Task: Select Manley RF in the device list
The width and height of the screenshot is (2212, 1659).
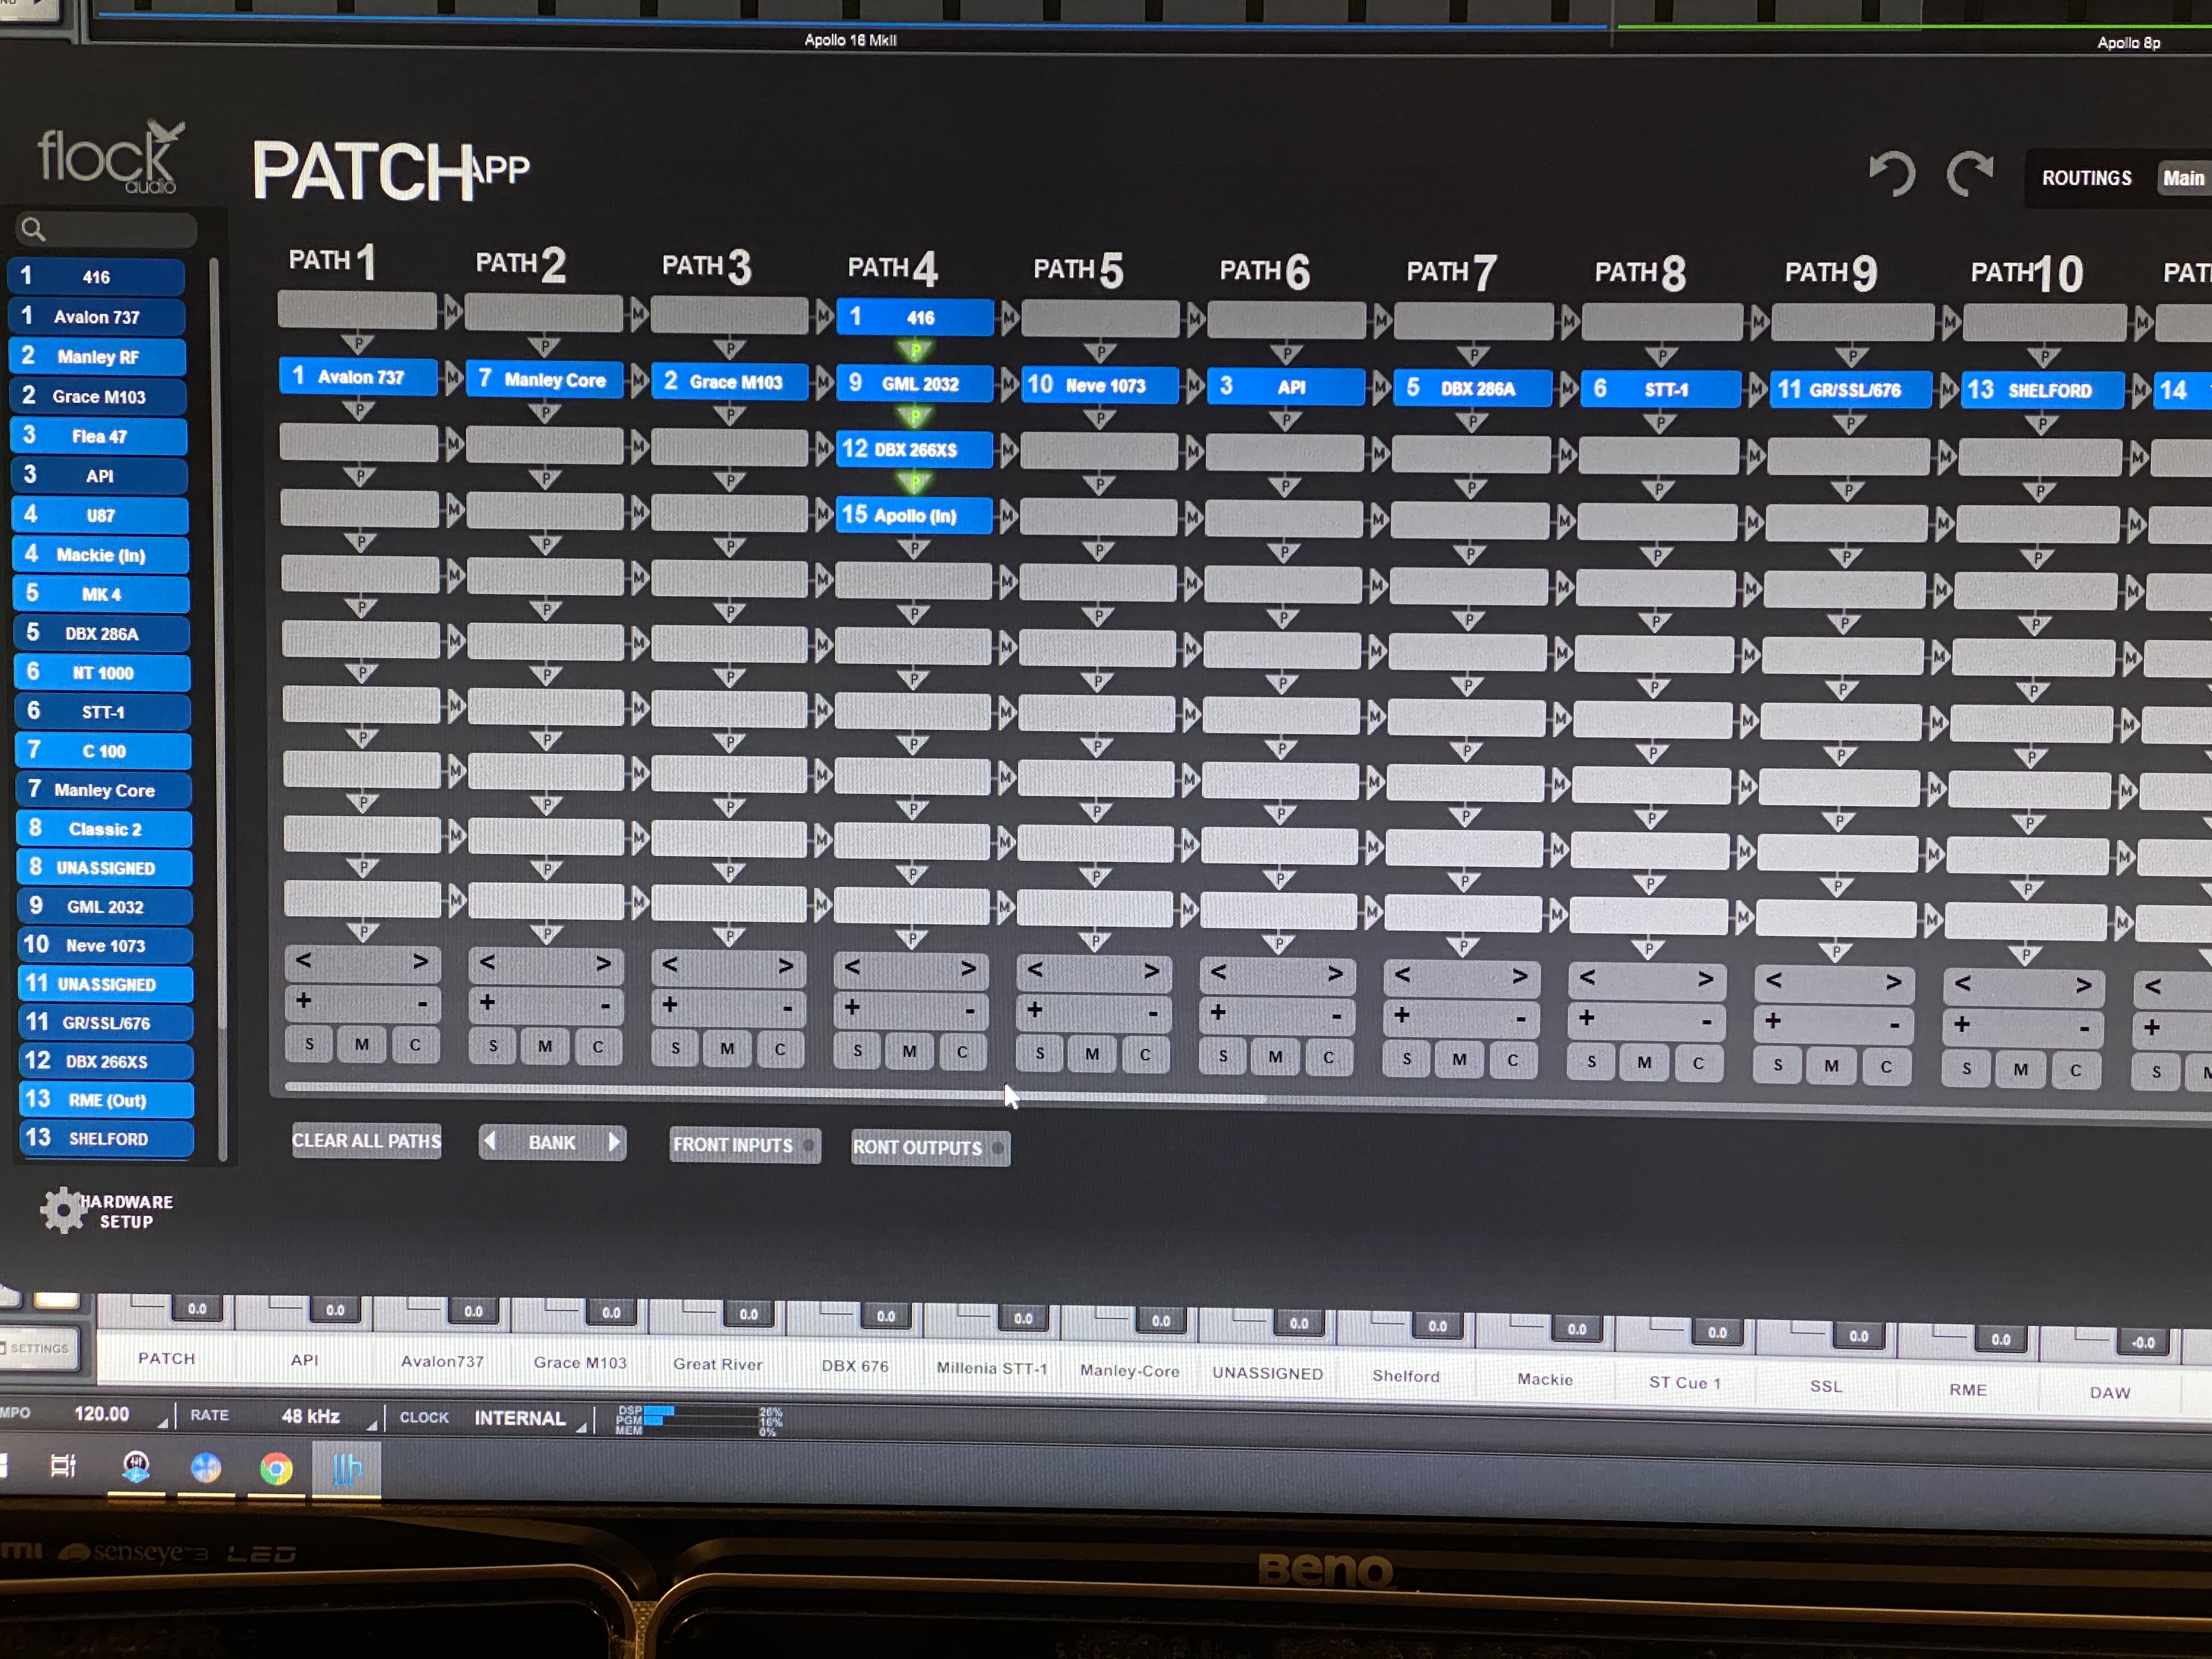Action: [x=98, y=357]
